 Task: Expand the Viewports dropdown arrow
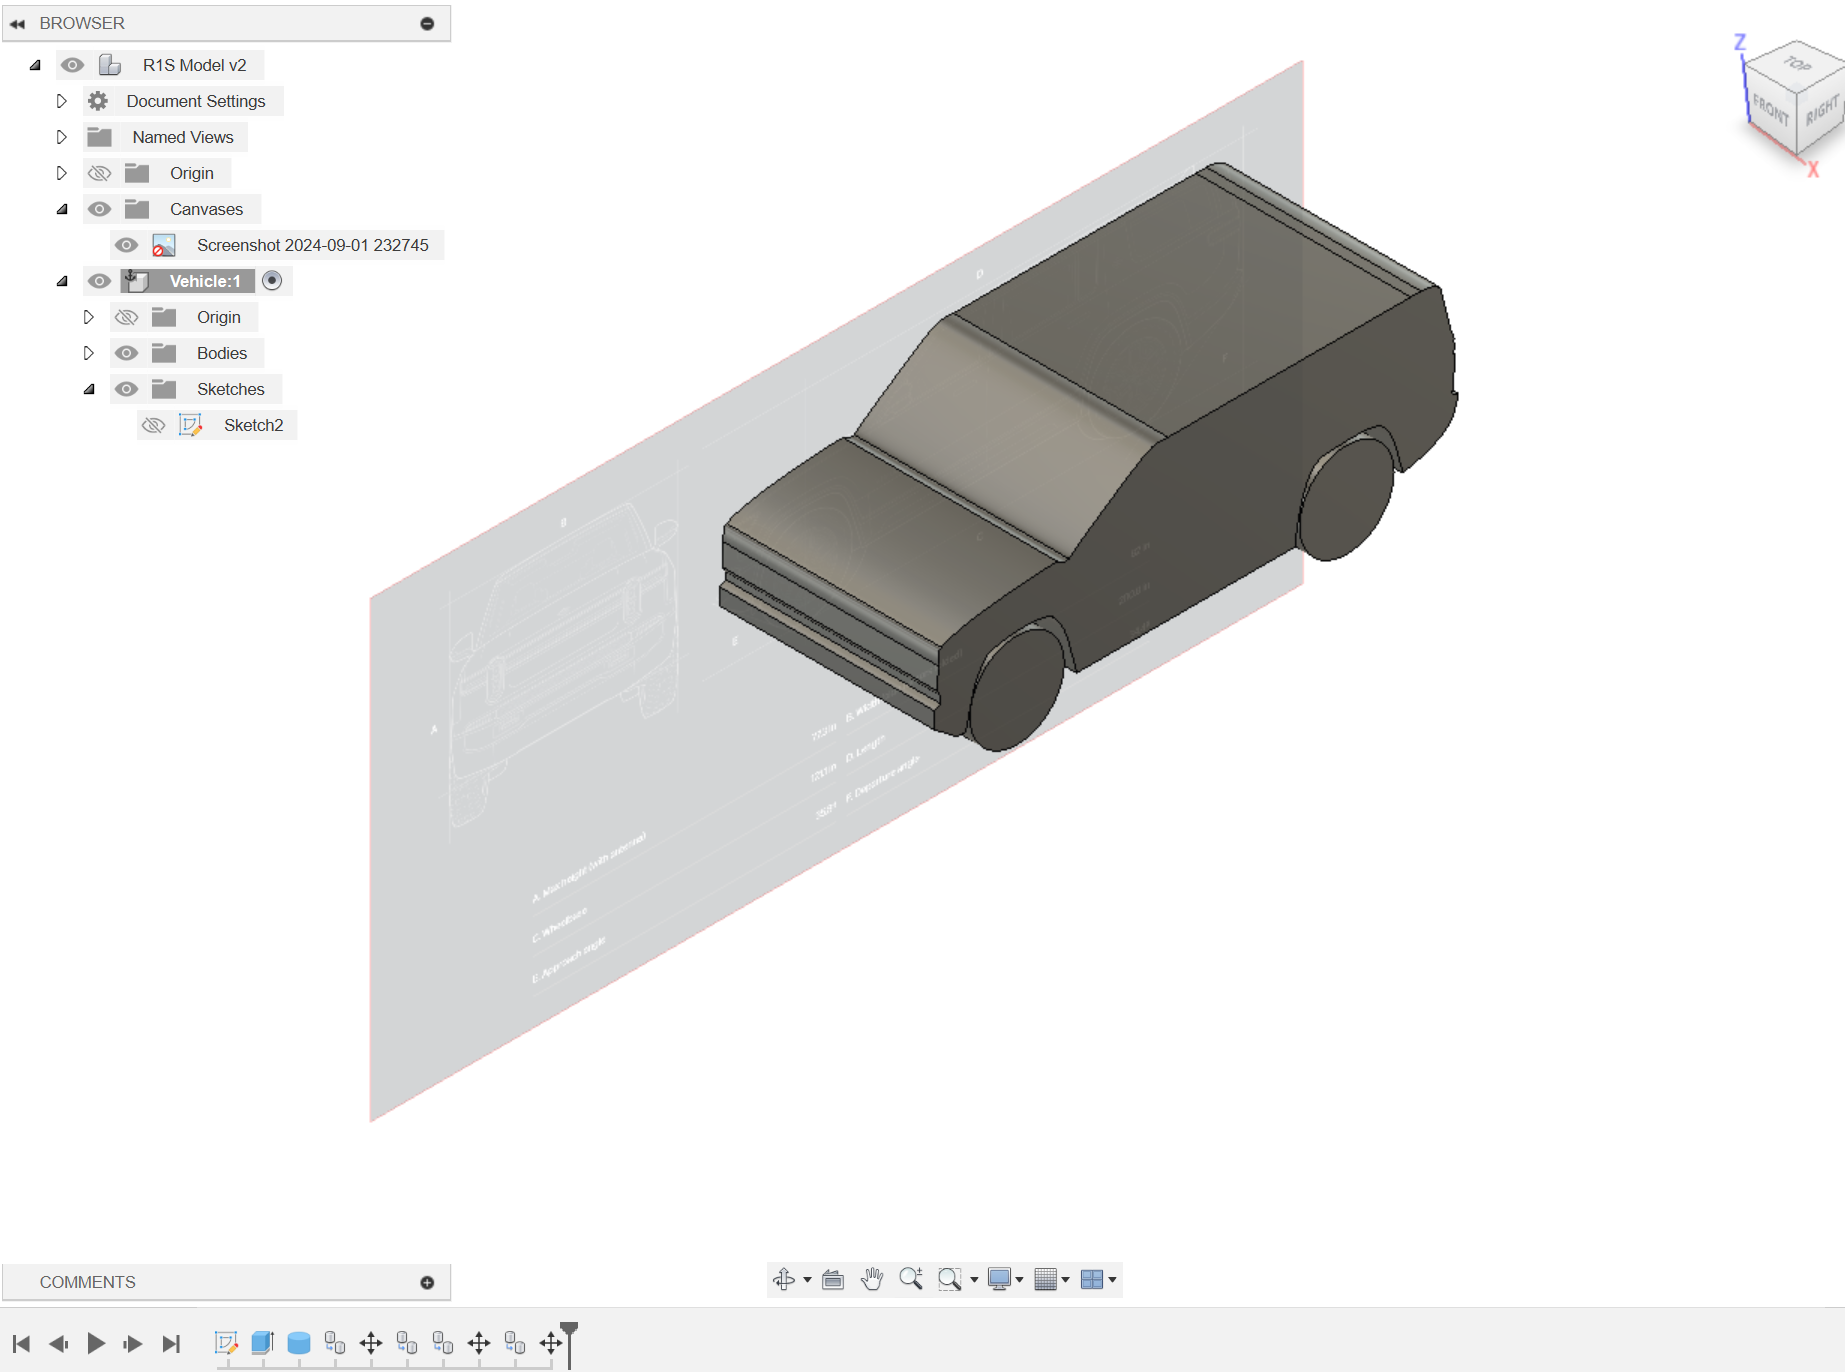coord(1112,1280)
